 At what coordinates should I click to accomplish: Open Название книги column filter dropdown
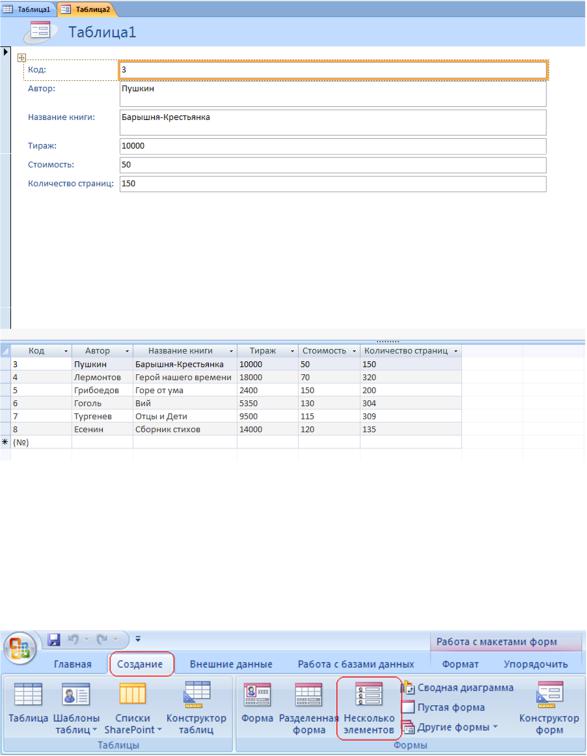pyautogui.click(x=232, y=351)
